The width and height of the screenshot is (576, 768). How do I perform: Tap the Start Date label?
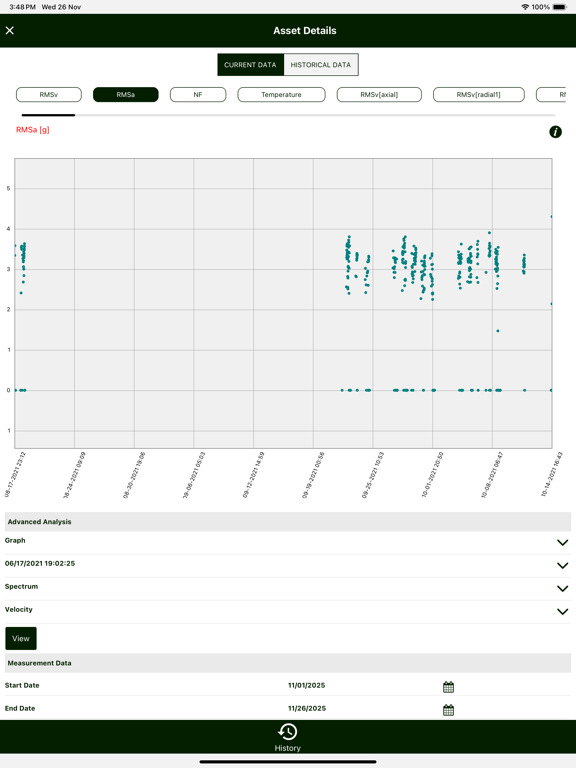pos(22,685)
